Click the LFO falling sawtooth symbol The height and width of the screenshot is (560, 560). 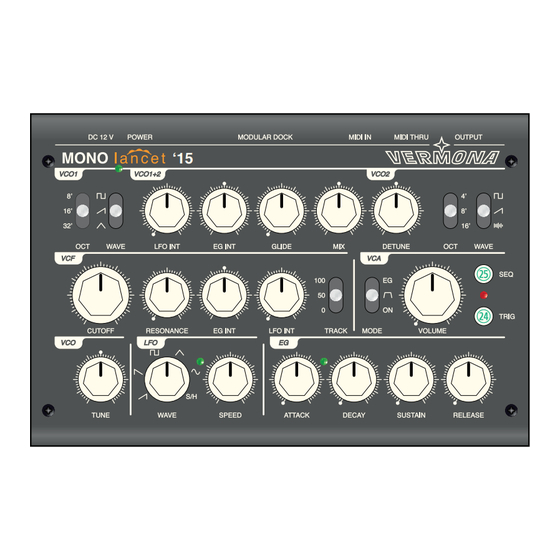click(138, 372)
